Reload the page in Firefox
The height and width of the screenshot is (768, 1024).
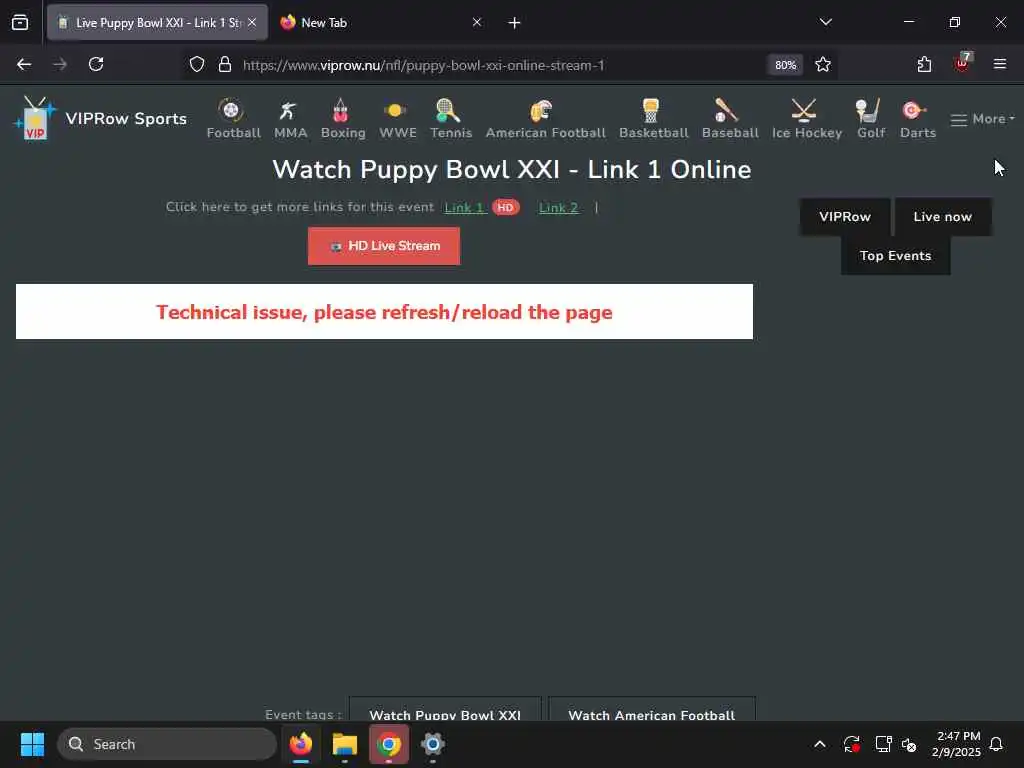[96, 64]
